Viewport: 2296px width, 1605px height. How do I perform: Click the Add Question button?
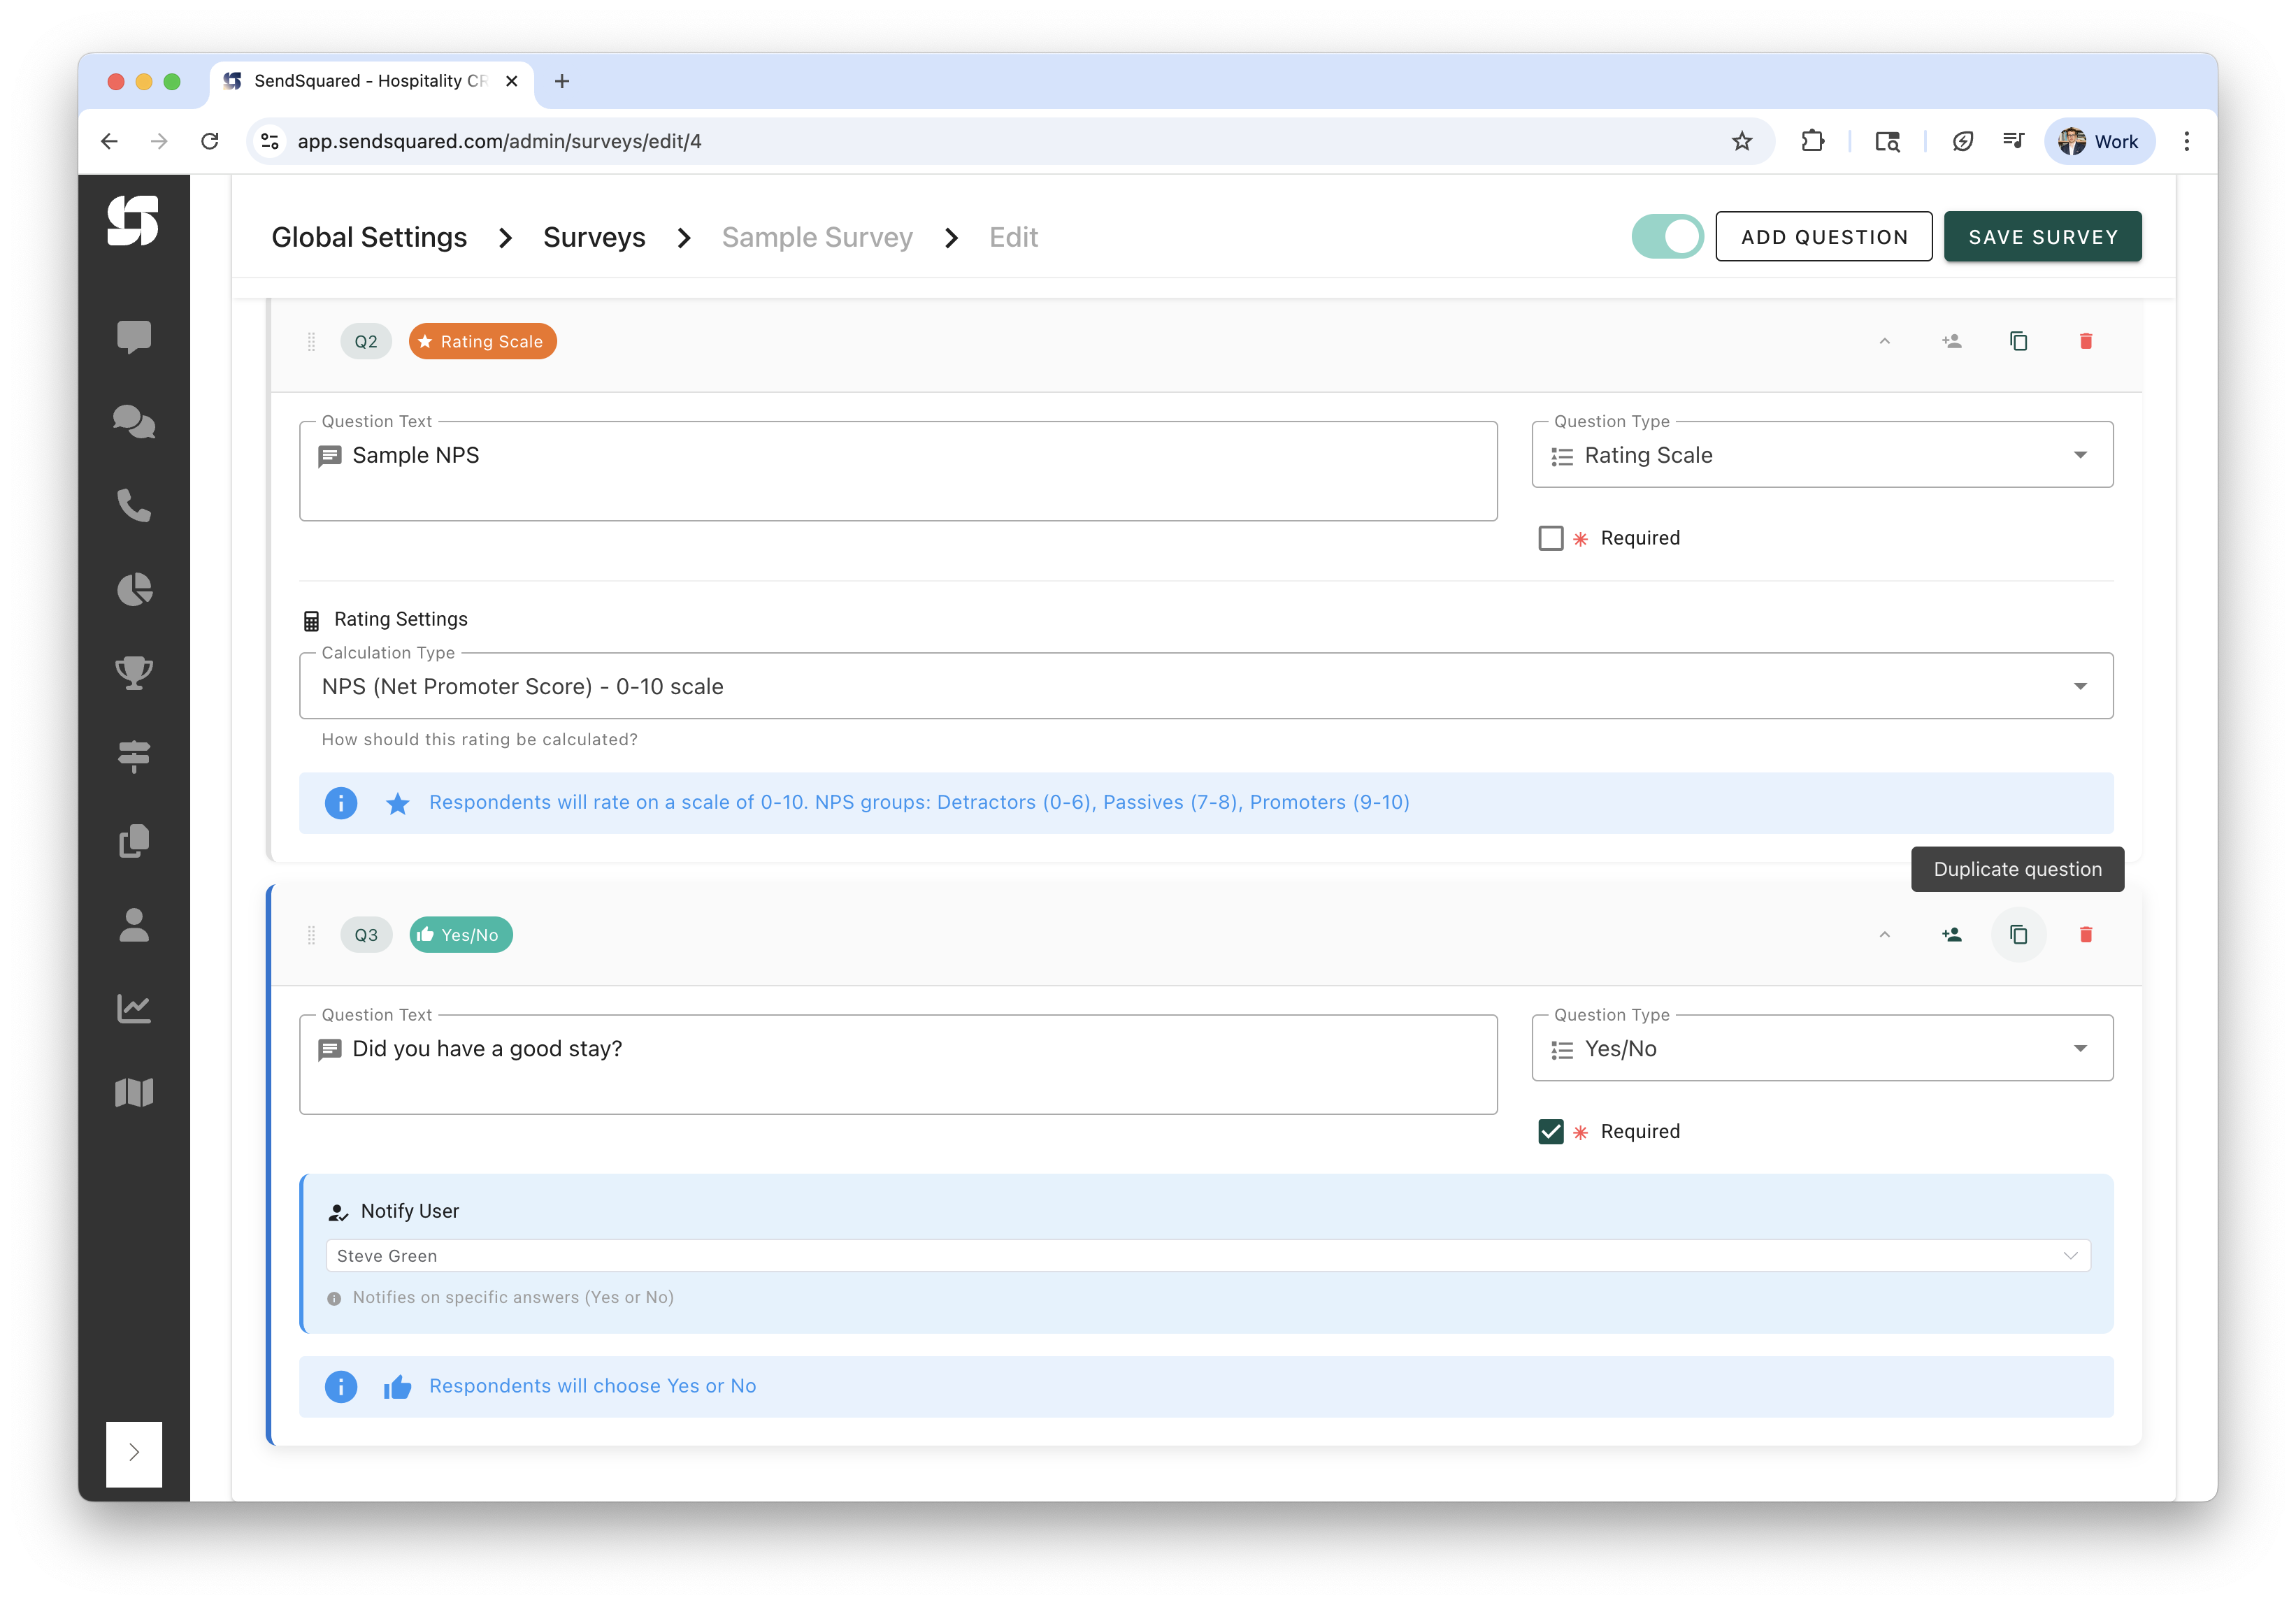click(1823, 237)
